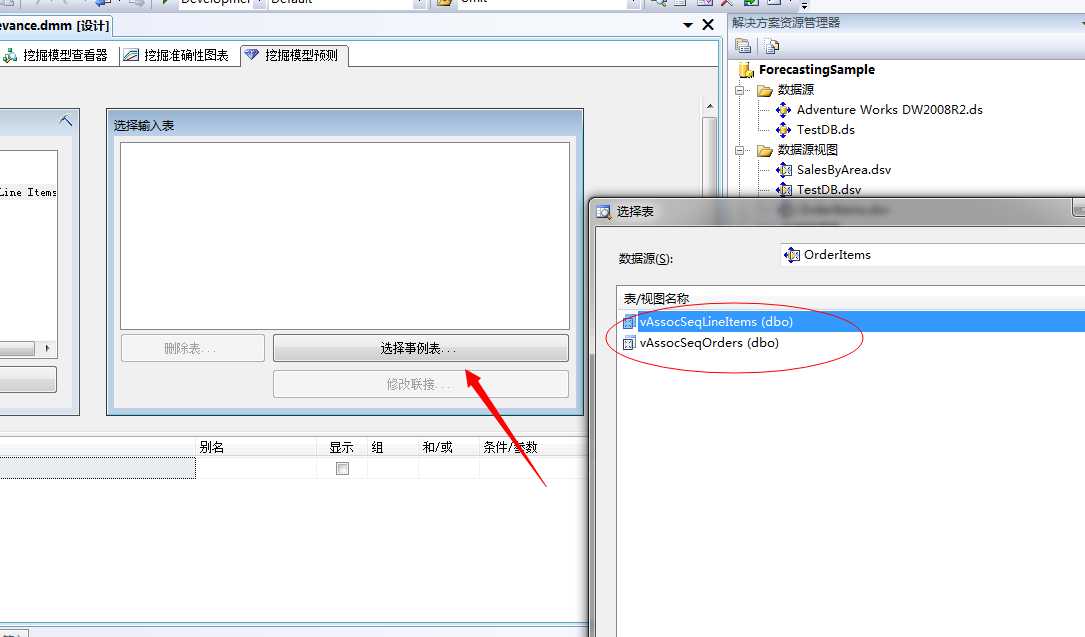
Task: Click the 数据源视图 folder icon
Action: point(765,151)
